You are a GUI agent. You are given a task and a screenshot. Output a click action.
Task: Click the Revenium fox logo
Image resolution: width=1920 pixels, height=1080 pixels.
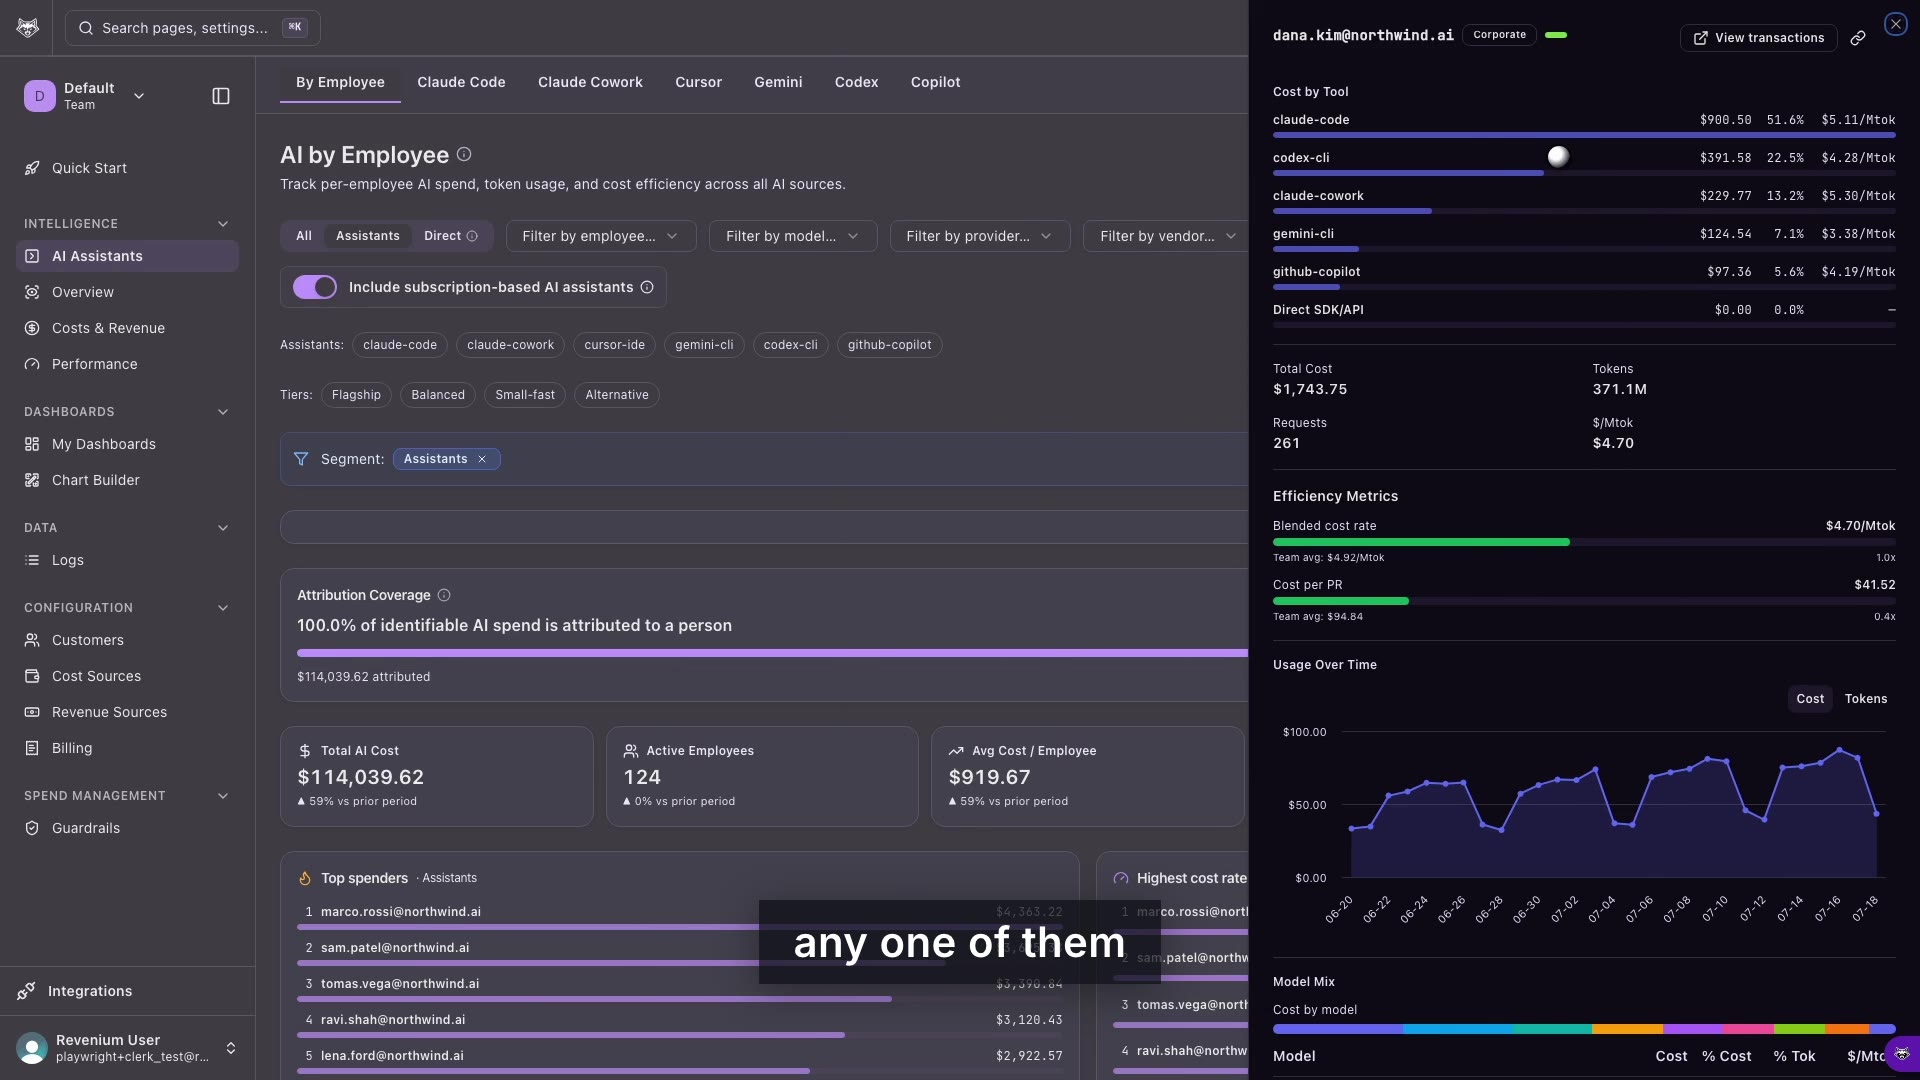(28, 28)
